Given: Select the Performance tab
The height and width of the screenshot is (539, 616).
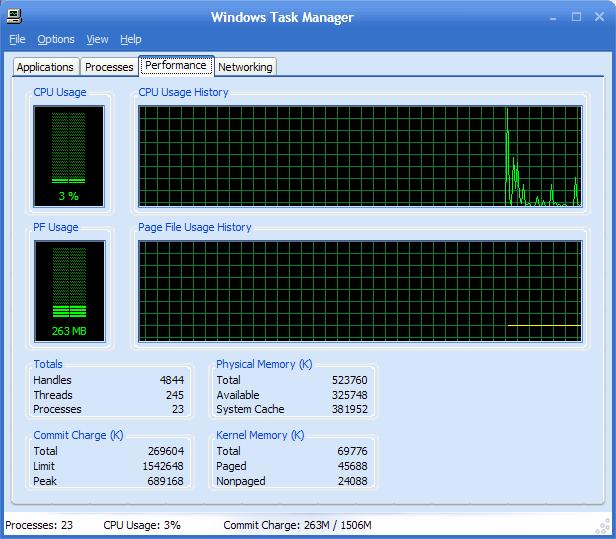Looking at the screenshot, I should point(176,65).
